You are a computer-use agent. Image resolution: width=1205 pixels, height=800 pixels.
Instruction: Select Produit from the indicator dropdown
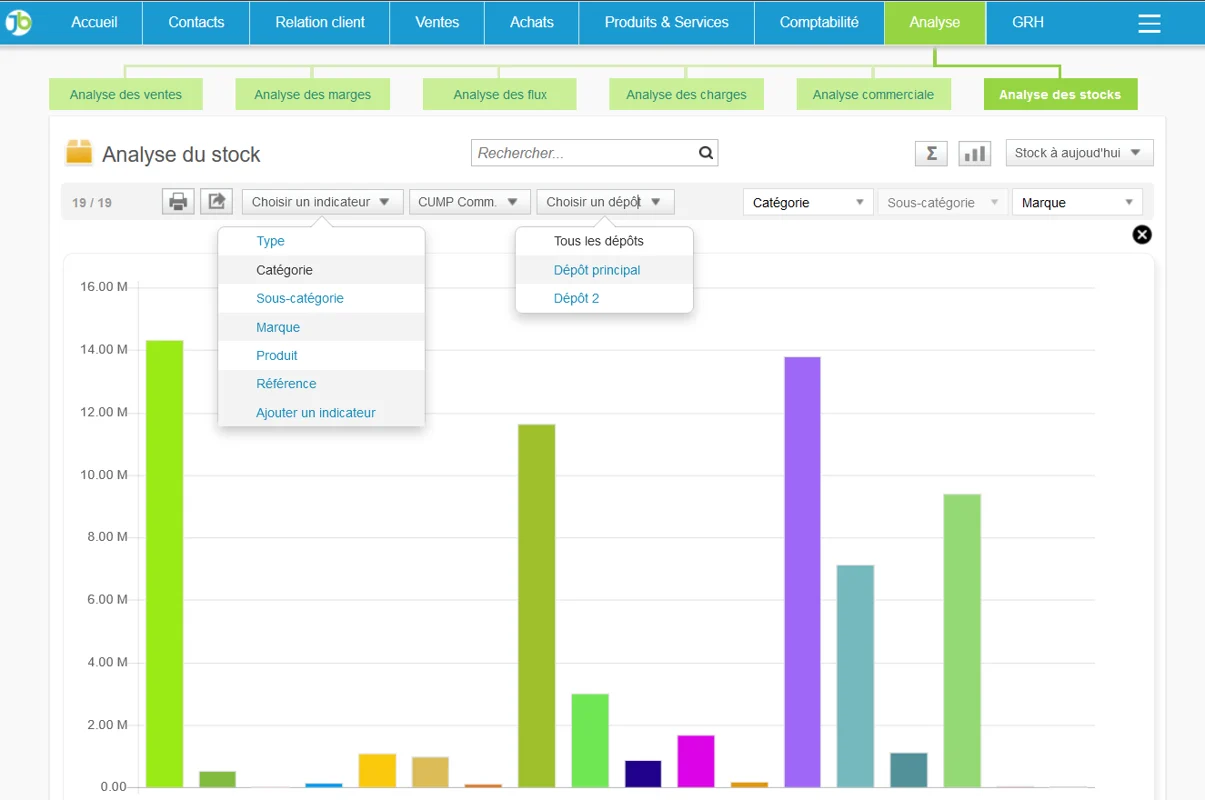click(277, 355)
